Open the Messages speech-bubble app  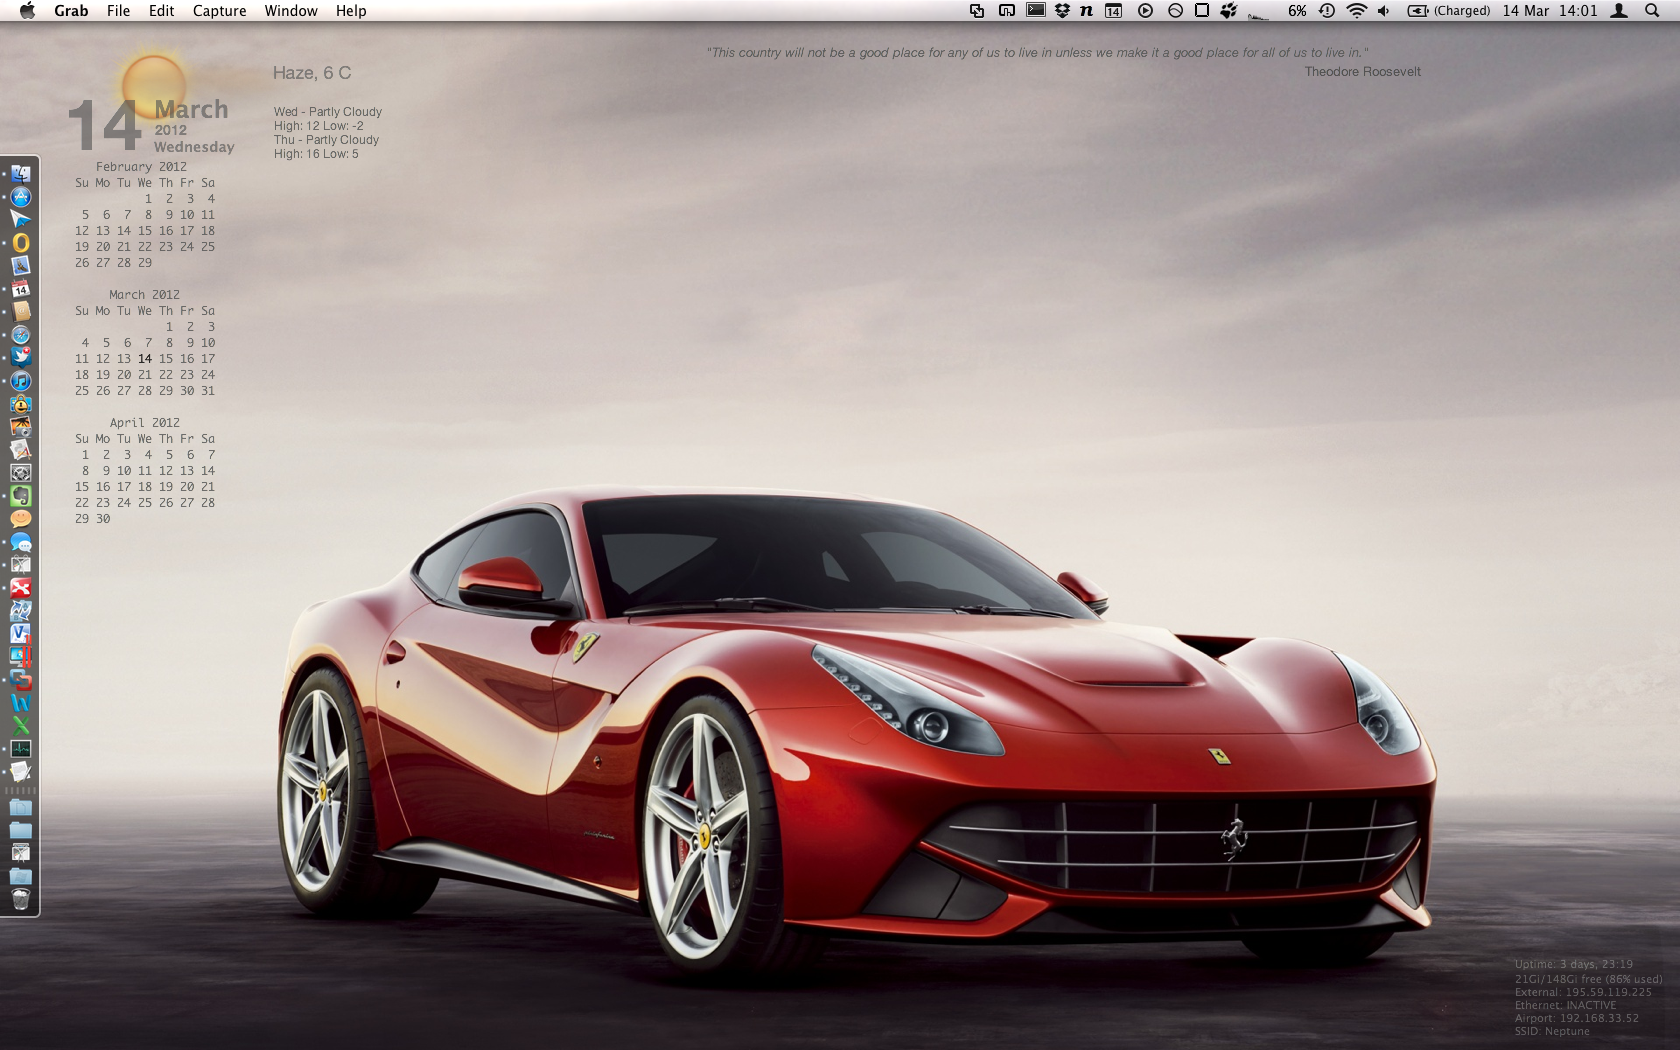tap(21, 543)
